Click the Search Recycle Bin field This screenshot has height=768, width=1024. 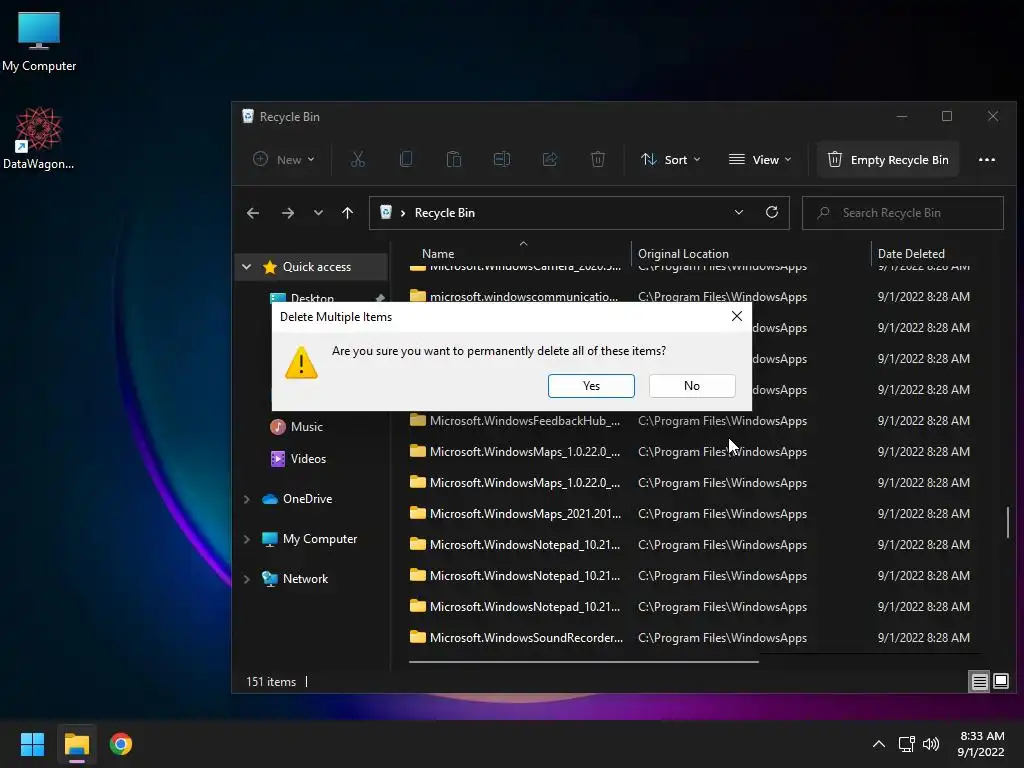click(x=903, y=213)
